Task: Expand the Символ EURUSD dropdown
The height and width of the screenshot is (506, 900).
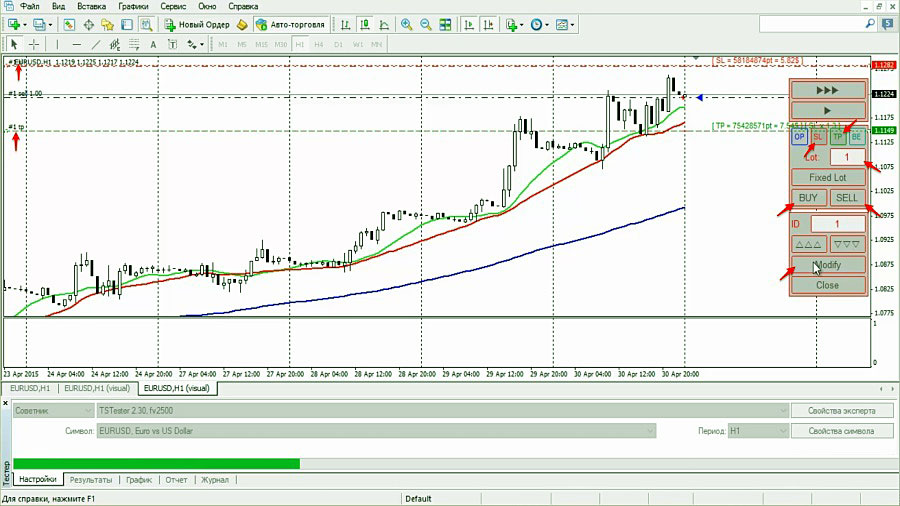Action: click(375, 431)
